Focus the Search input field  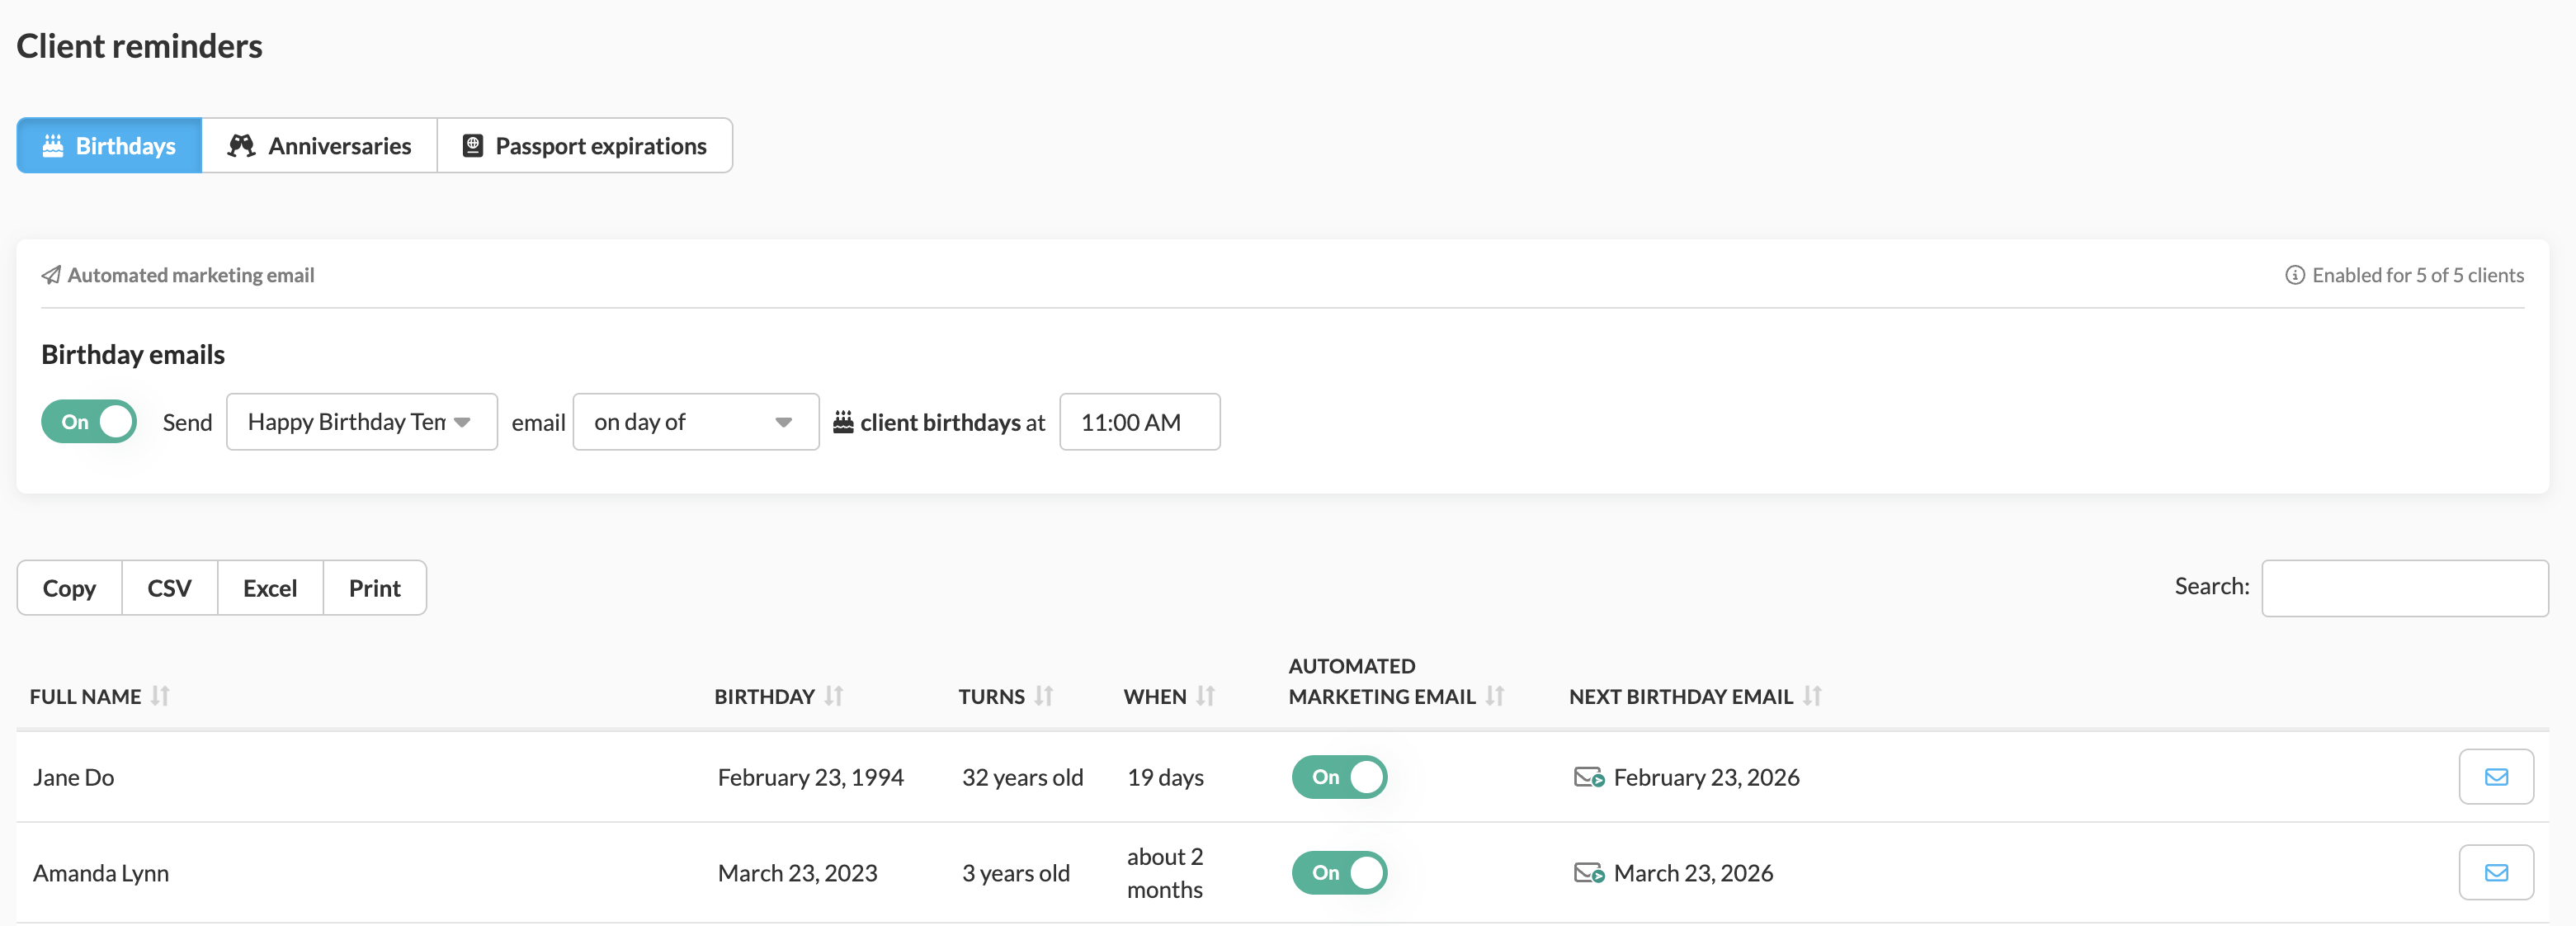coord(2403,588)
